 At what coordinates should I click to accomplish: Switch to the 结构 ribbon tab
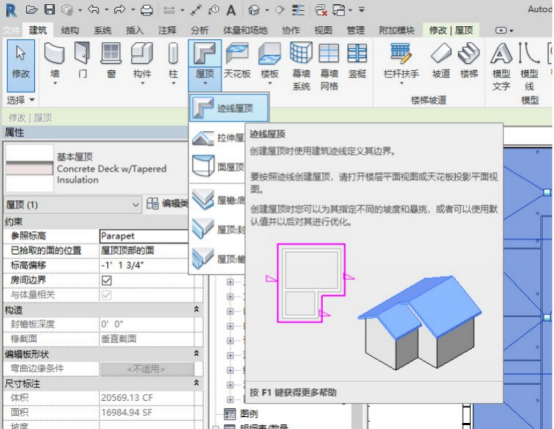pos(70,30)
